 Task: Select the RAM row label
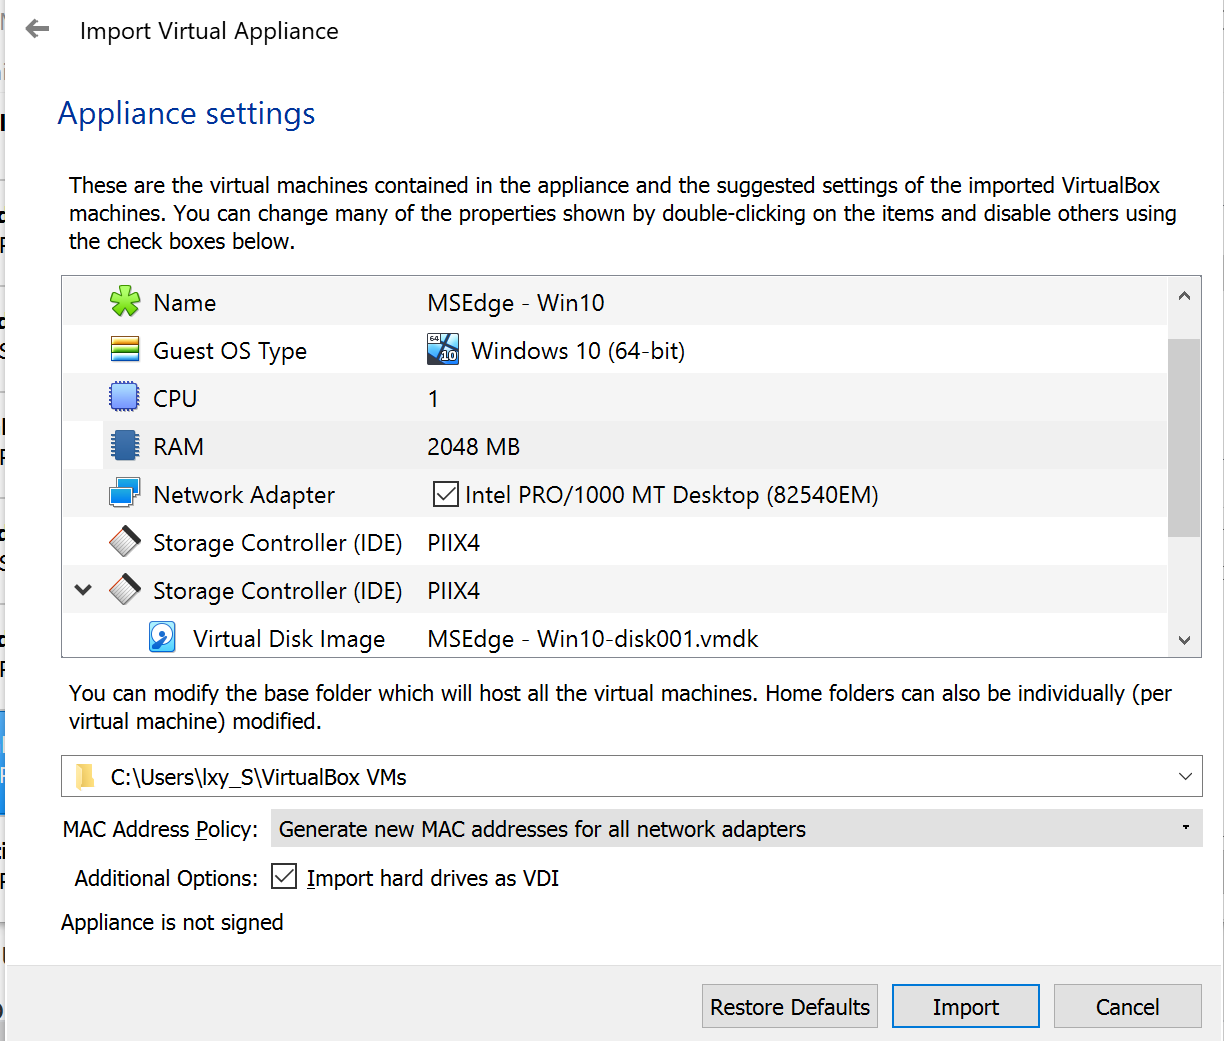tap(178, 447)
